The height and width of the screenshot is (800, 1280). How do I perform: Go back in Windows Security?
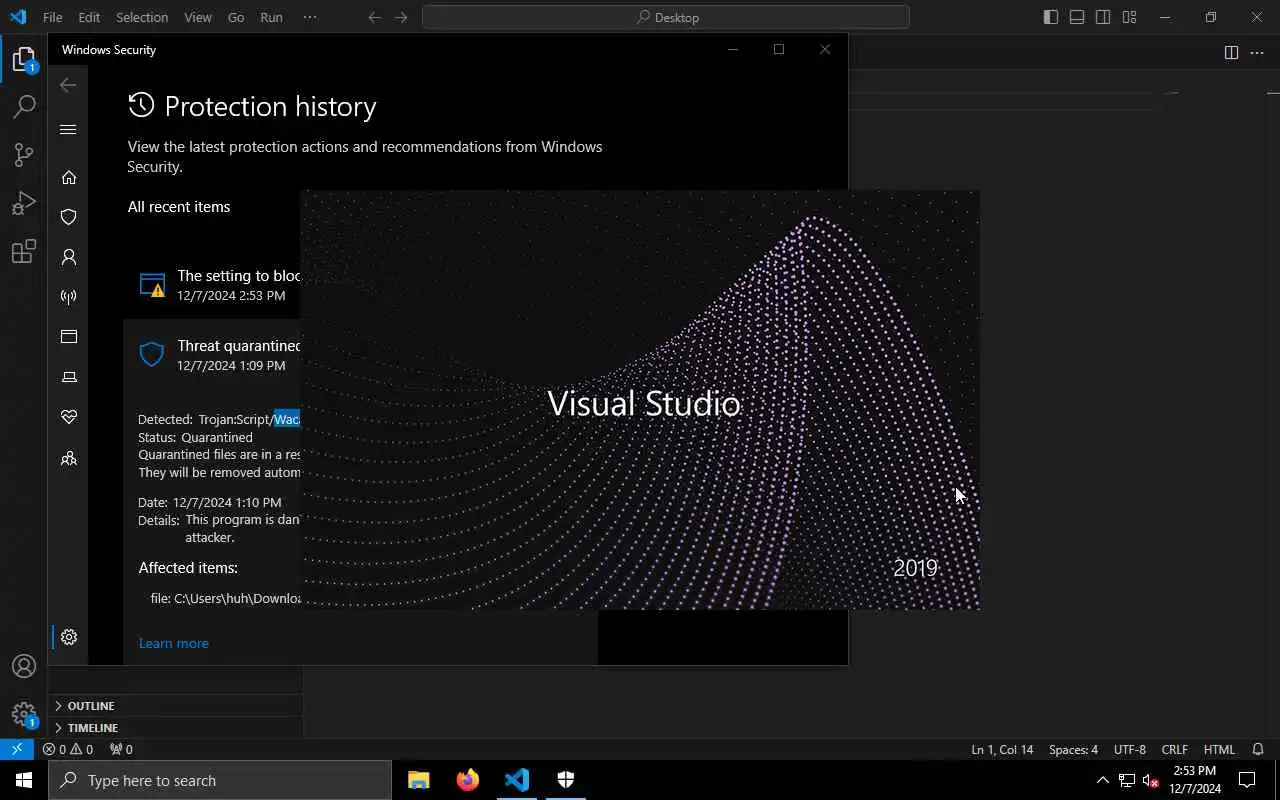click(x=68, y=85)
